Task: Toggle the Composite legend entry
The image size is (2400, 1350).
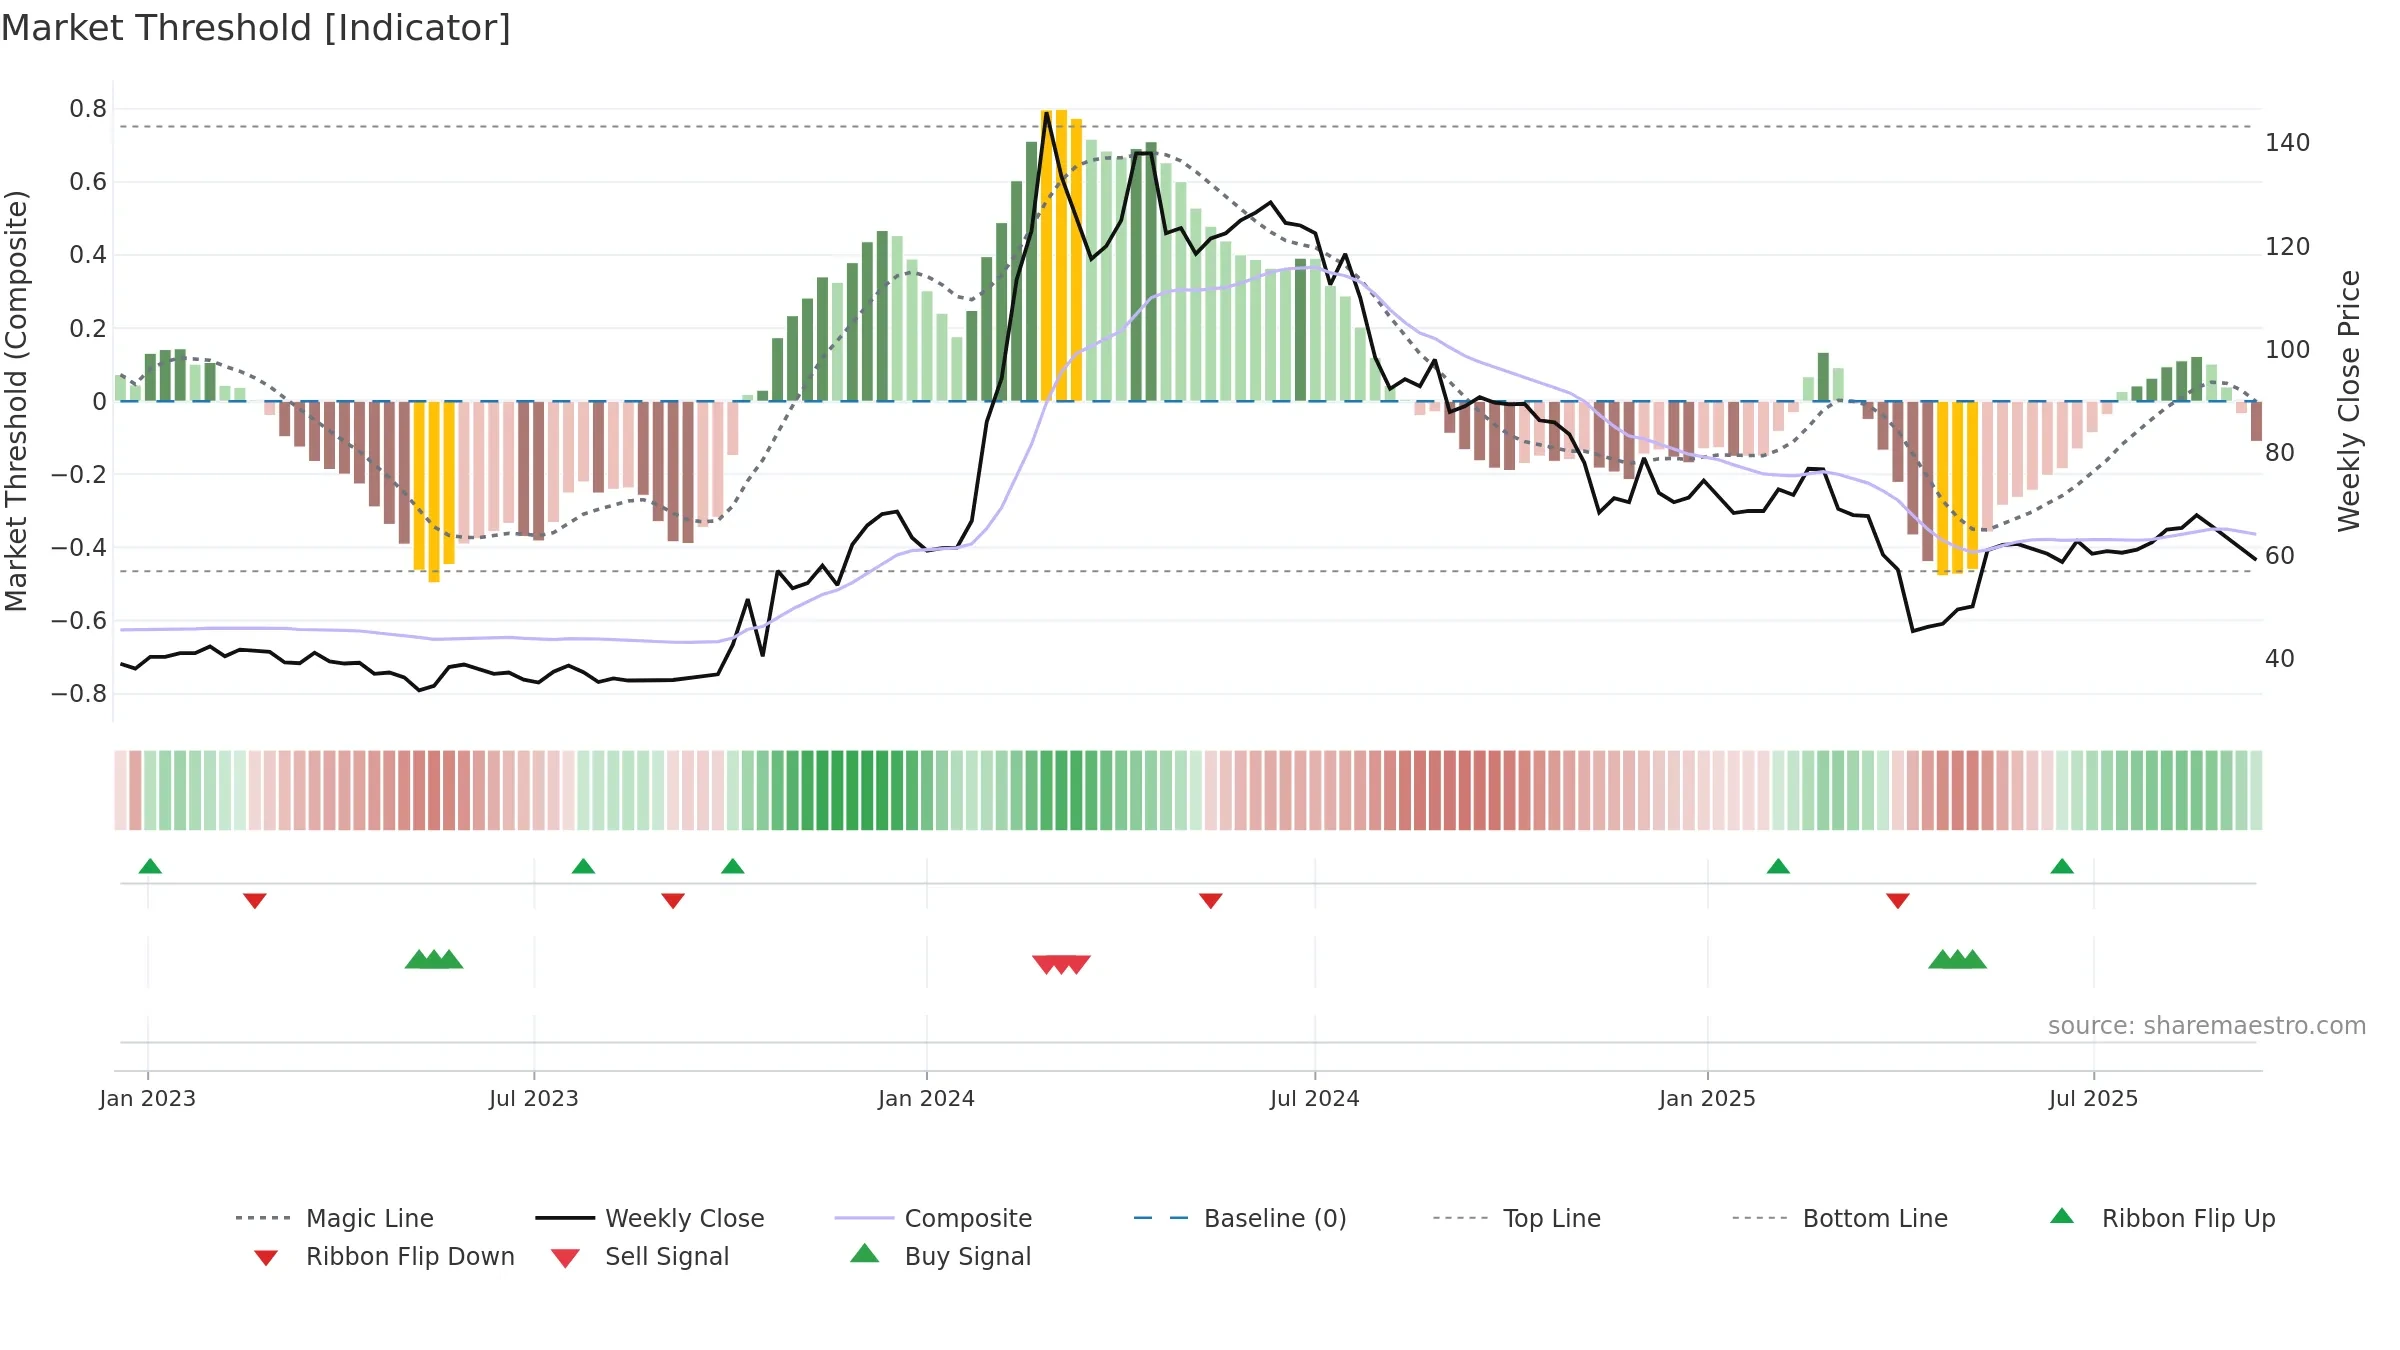Action: click(933, 1218)
